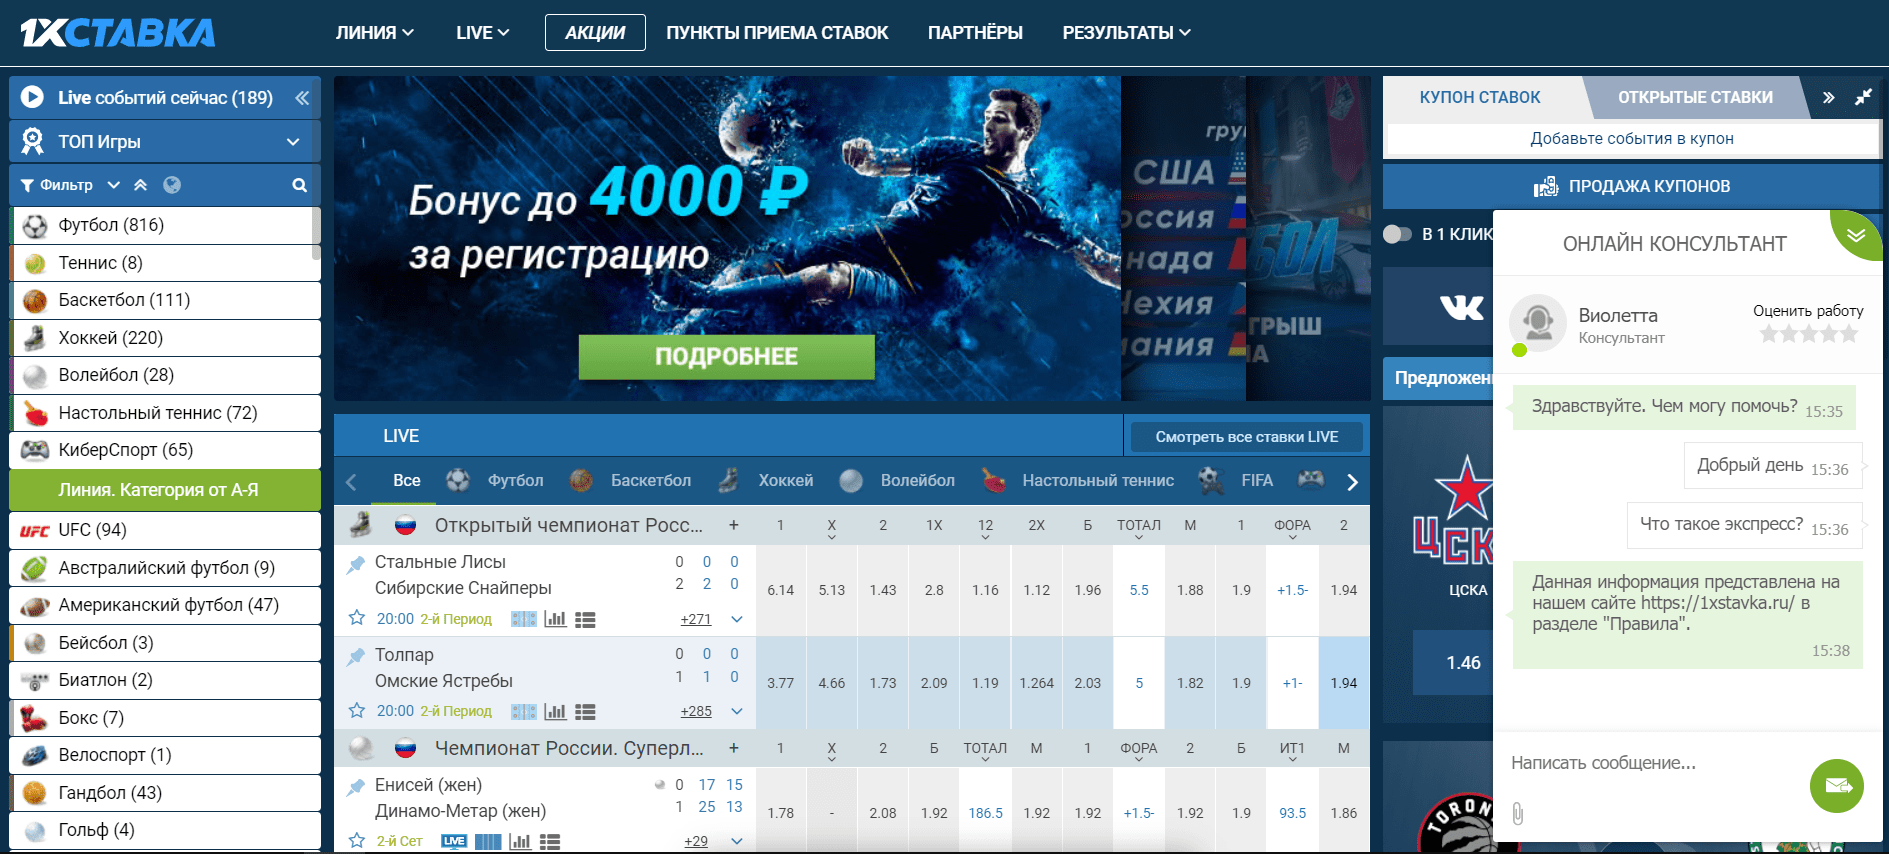Open the ПАРТНЁРЫ link

pos(975,33)
